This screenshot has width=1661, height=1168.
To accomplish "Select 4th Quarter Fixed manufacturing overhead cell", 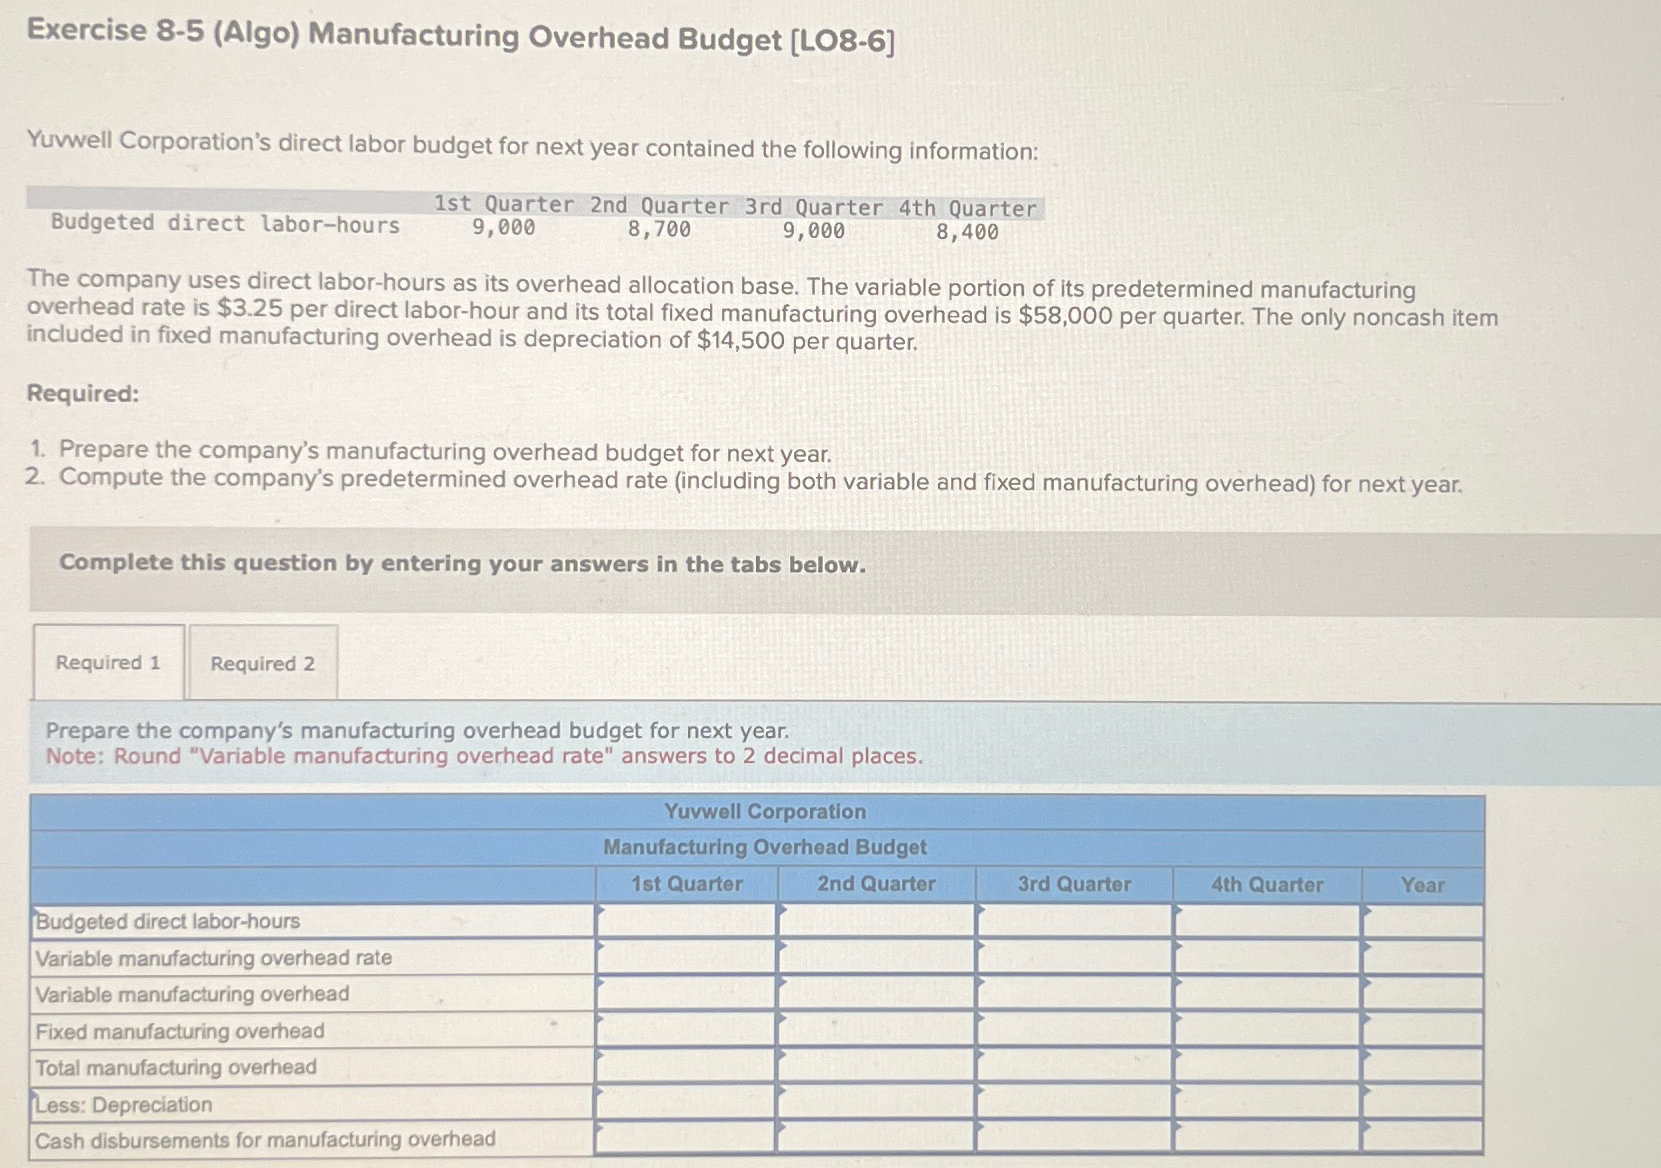I will point(1267,1029).
